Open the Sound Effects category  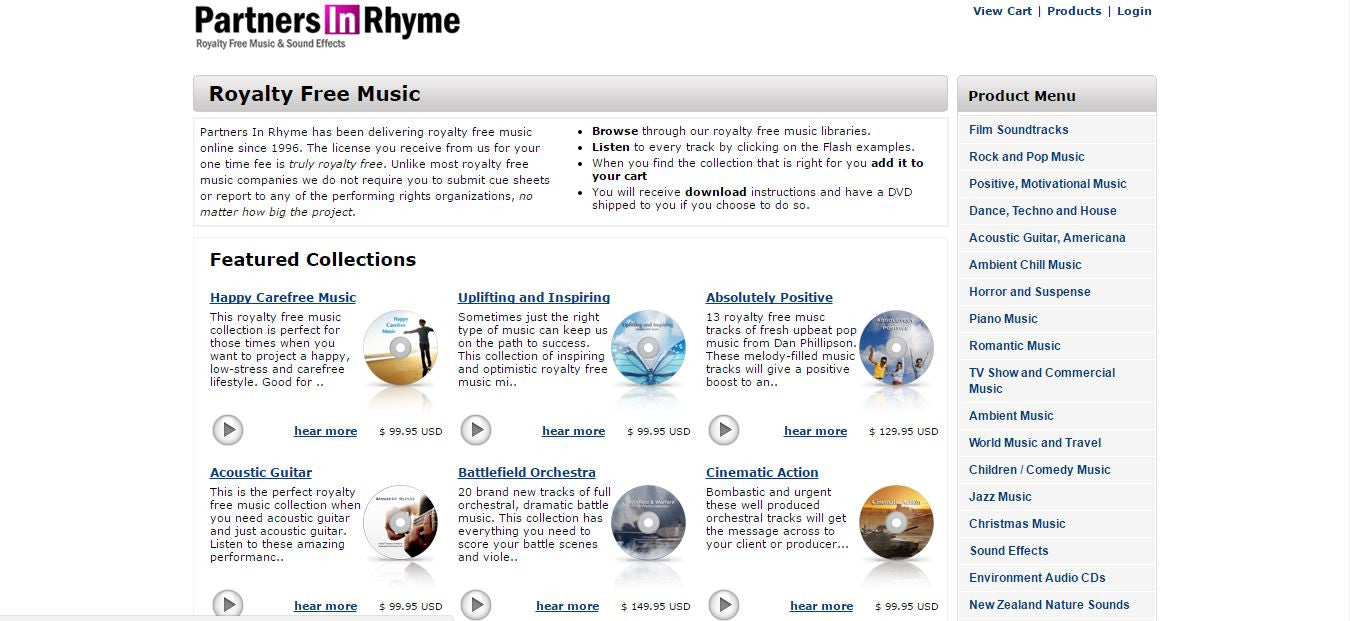[1009, 551]
